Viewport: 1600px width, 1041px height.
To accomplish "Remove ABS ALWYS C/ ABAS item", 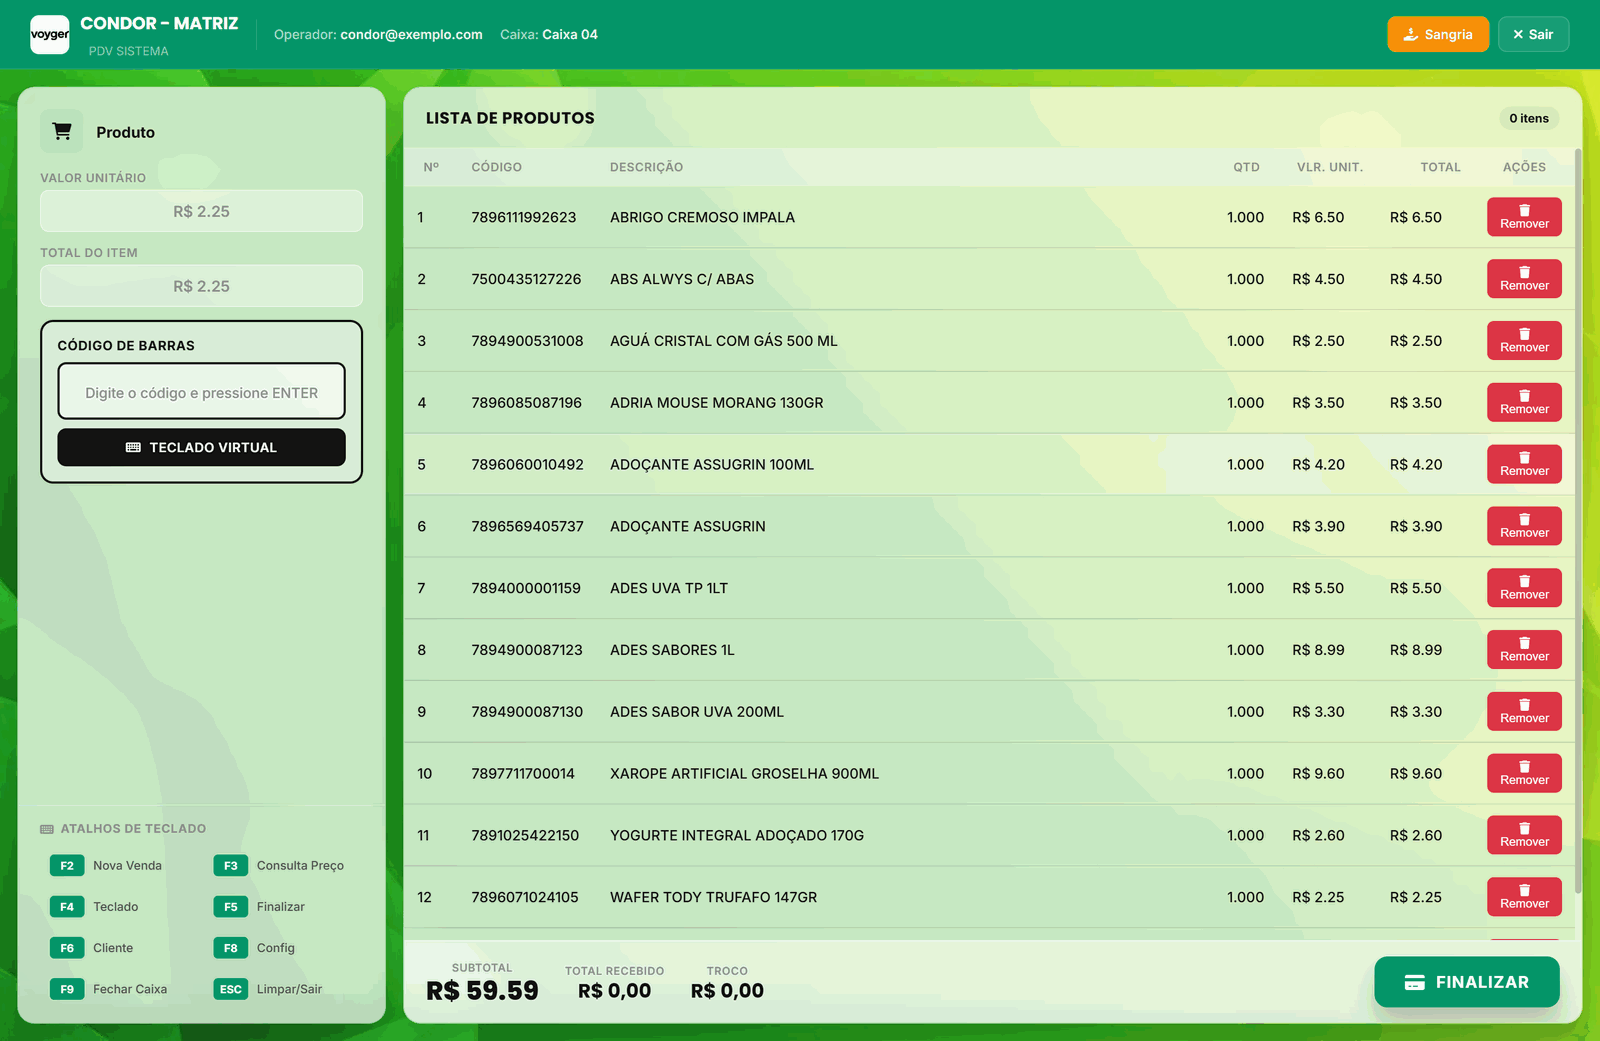I will tap(1524, 279).
